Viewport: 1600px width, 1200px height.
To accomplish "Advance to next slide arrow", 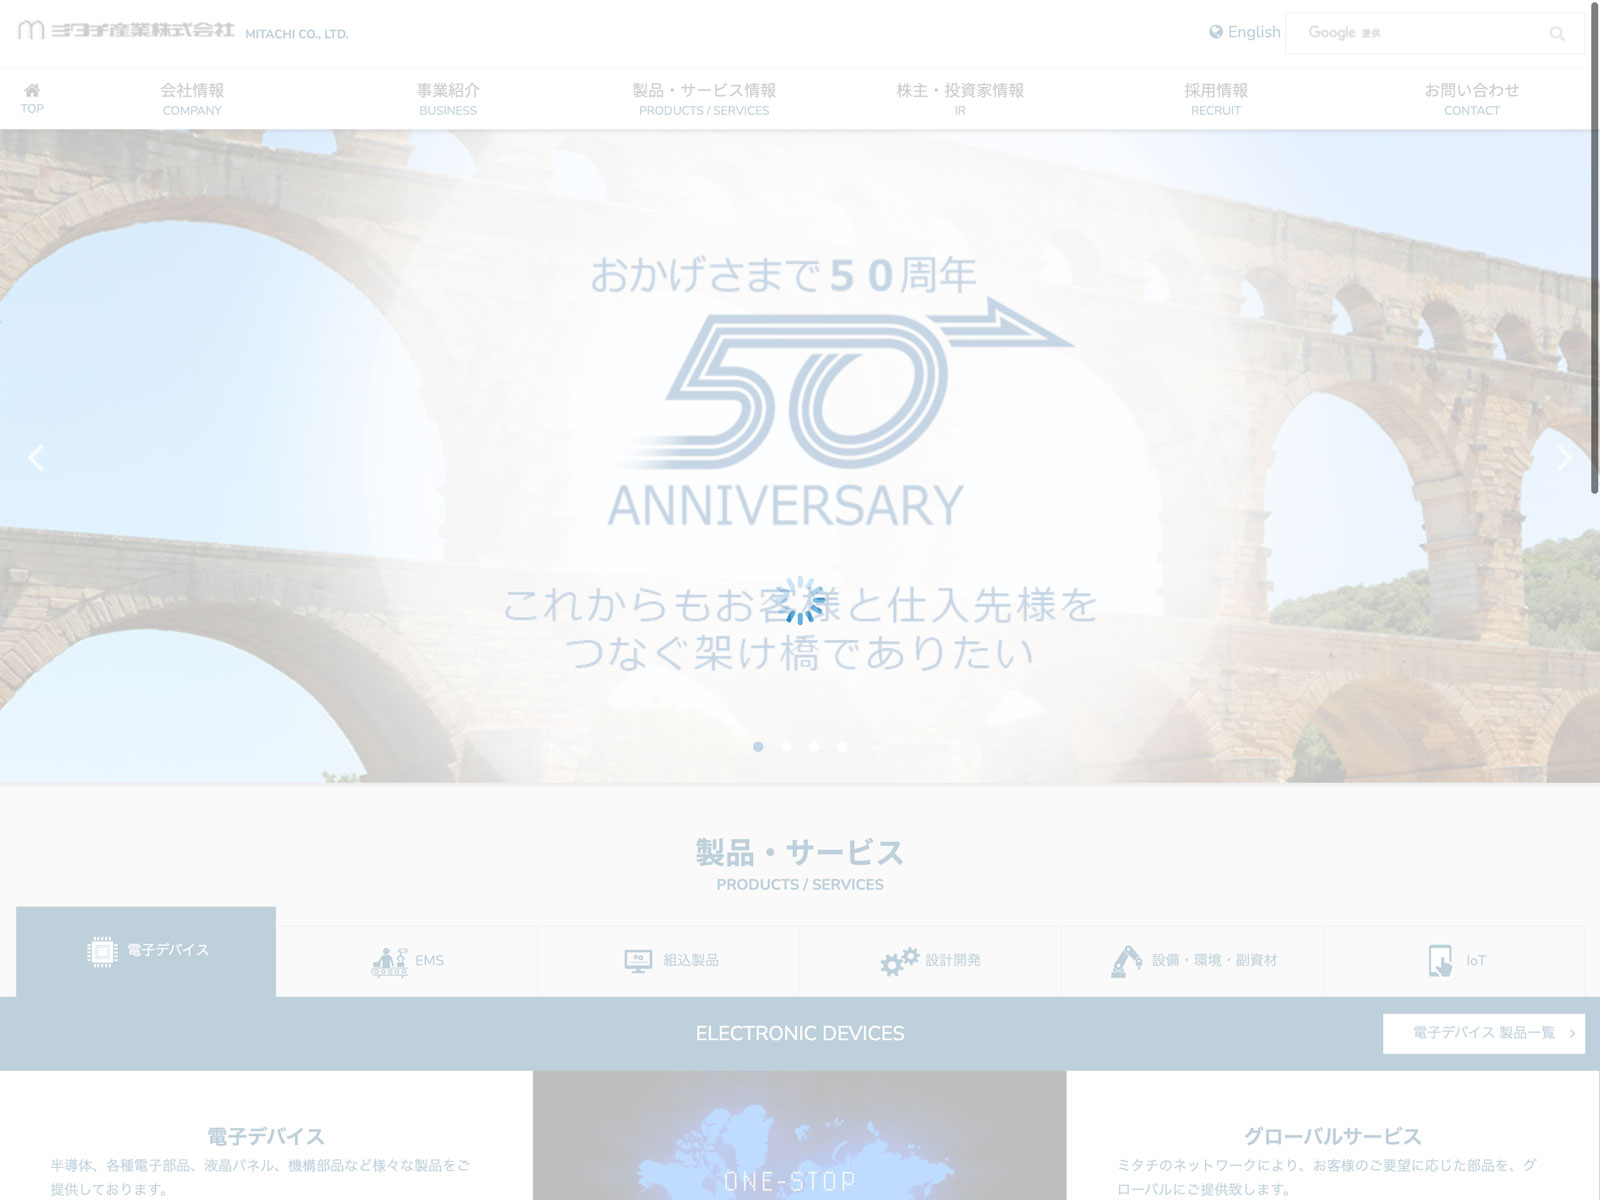I will [x=1564, y=458].
